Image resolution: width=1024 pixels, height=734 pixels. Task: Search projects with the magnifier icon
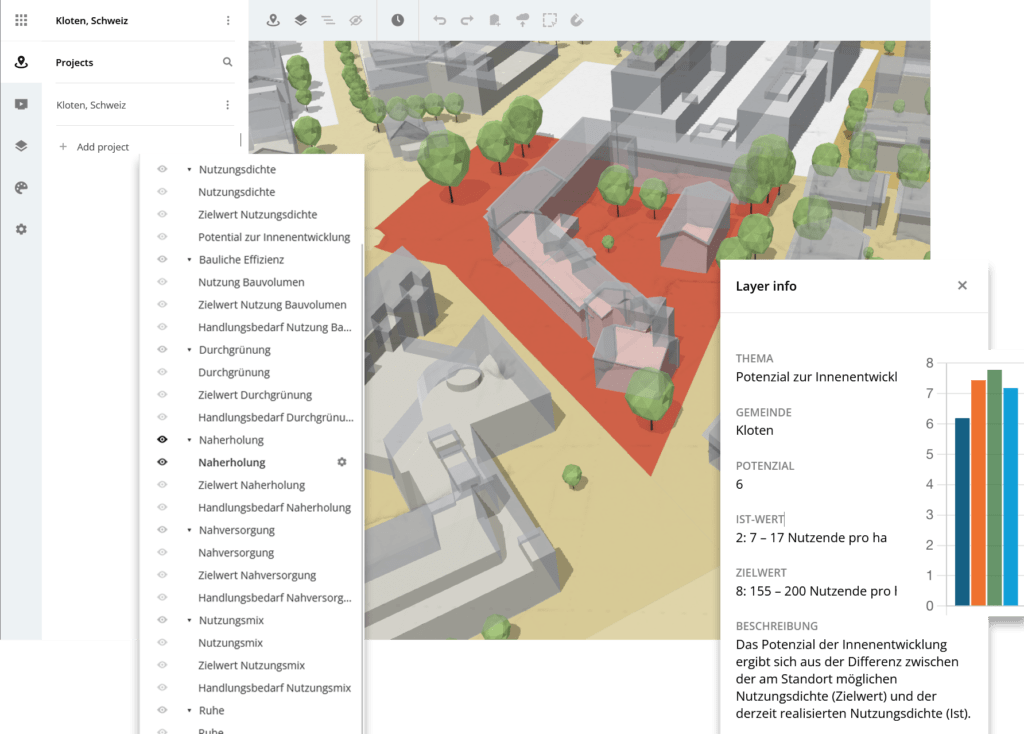point(227,62)
